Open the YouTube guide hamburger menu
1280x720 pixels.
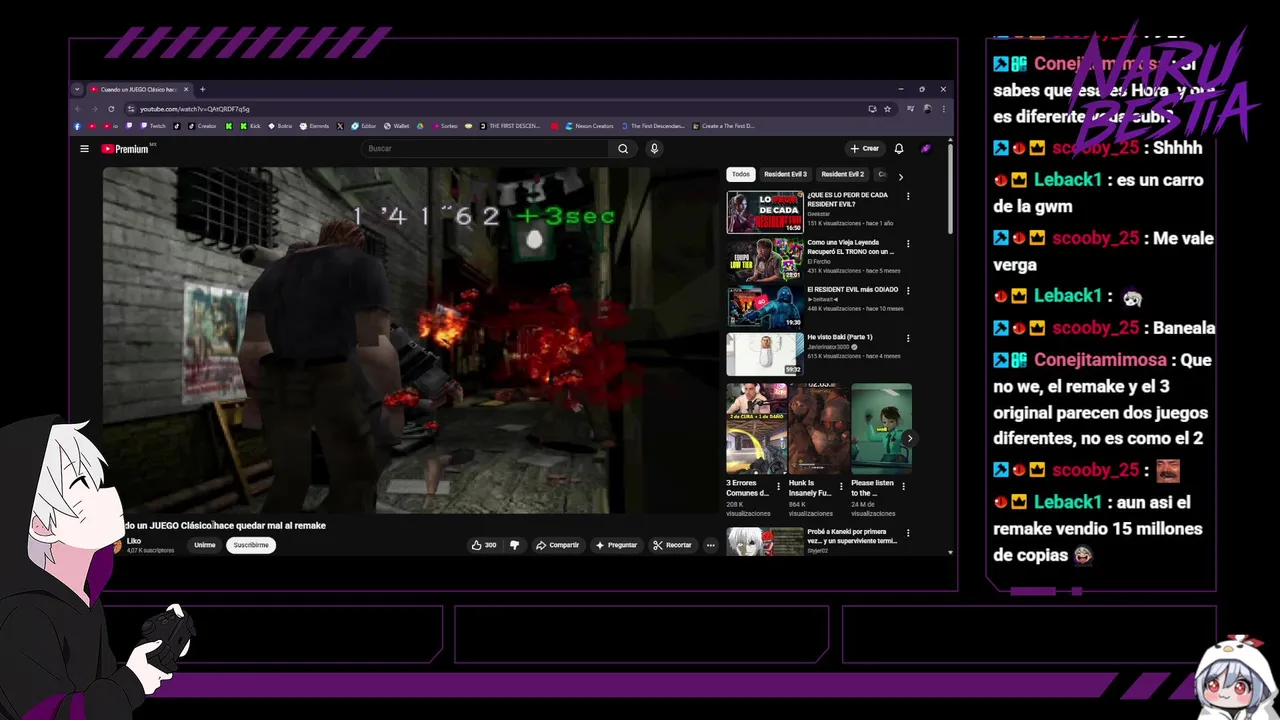click(x=84, y=149)
